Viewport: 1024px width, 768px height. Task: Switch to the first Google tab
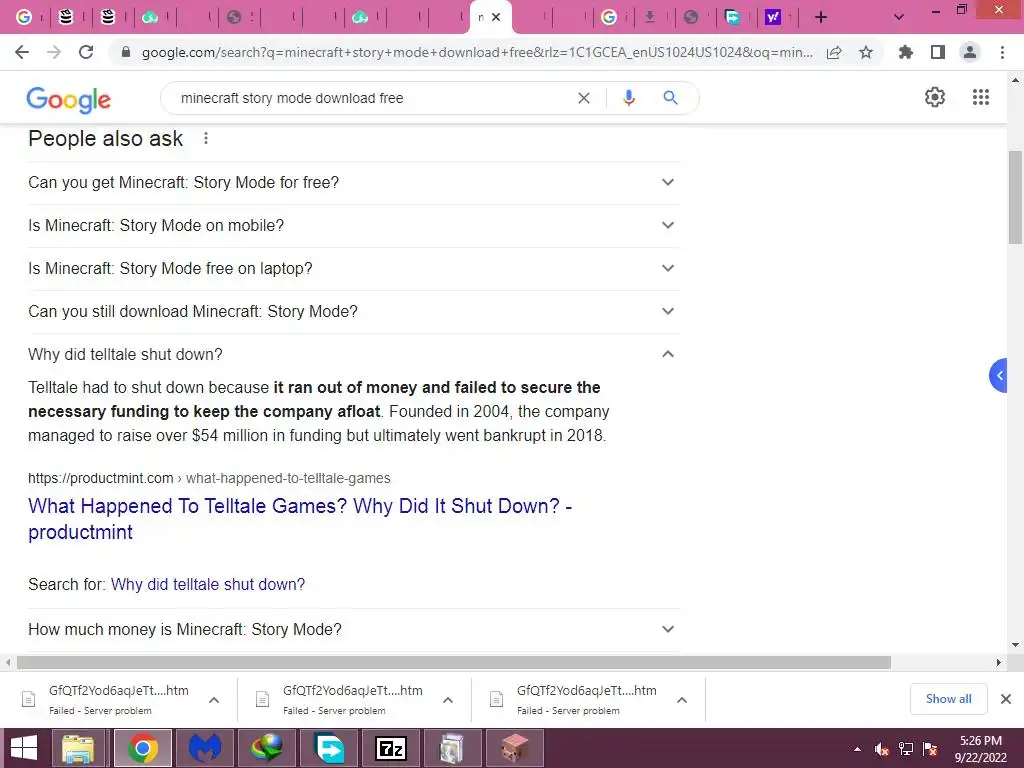[x=24, y=18]
